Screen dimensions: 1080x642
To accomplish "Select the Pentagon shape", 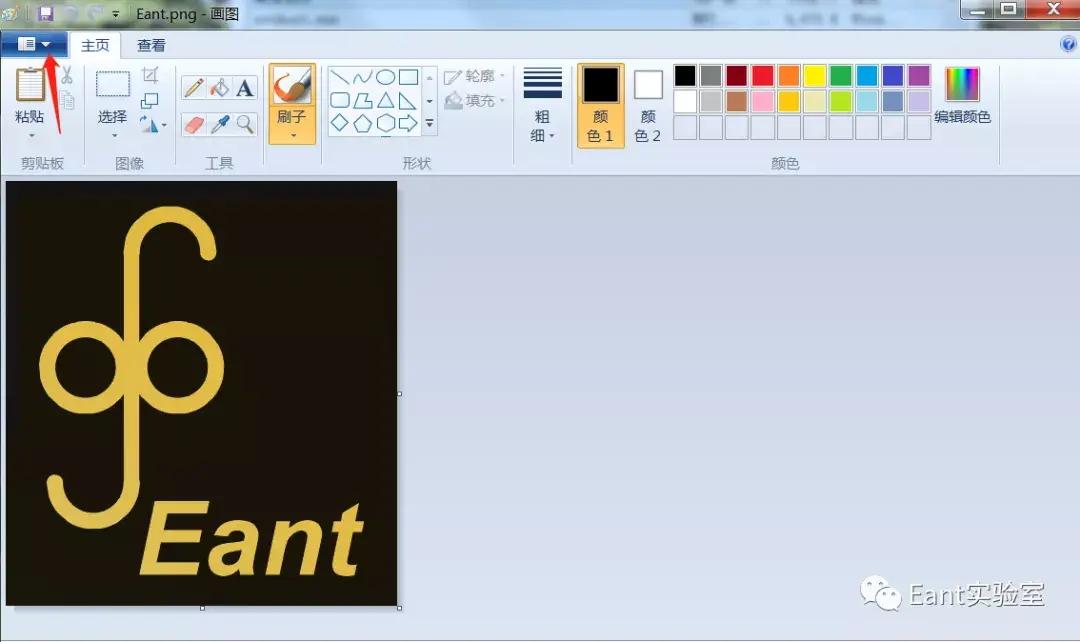I will click(362, 123).
